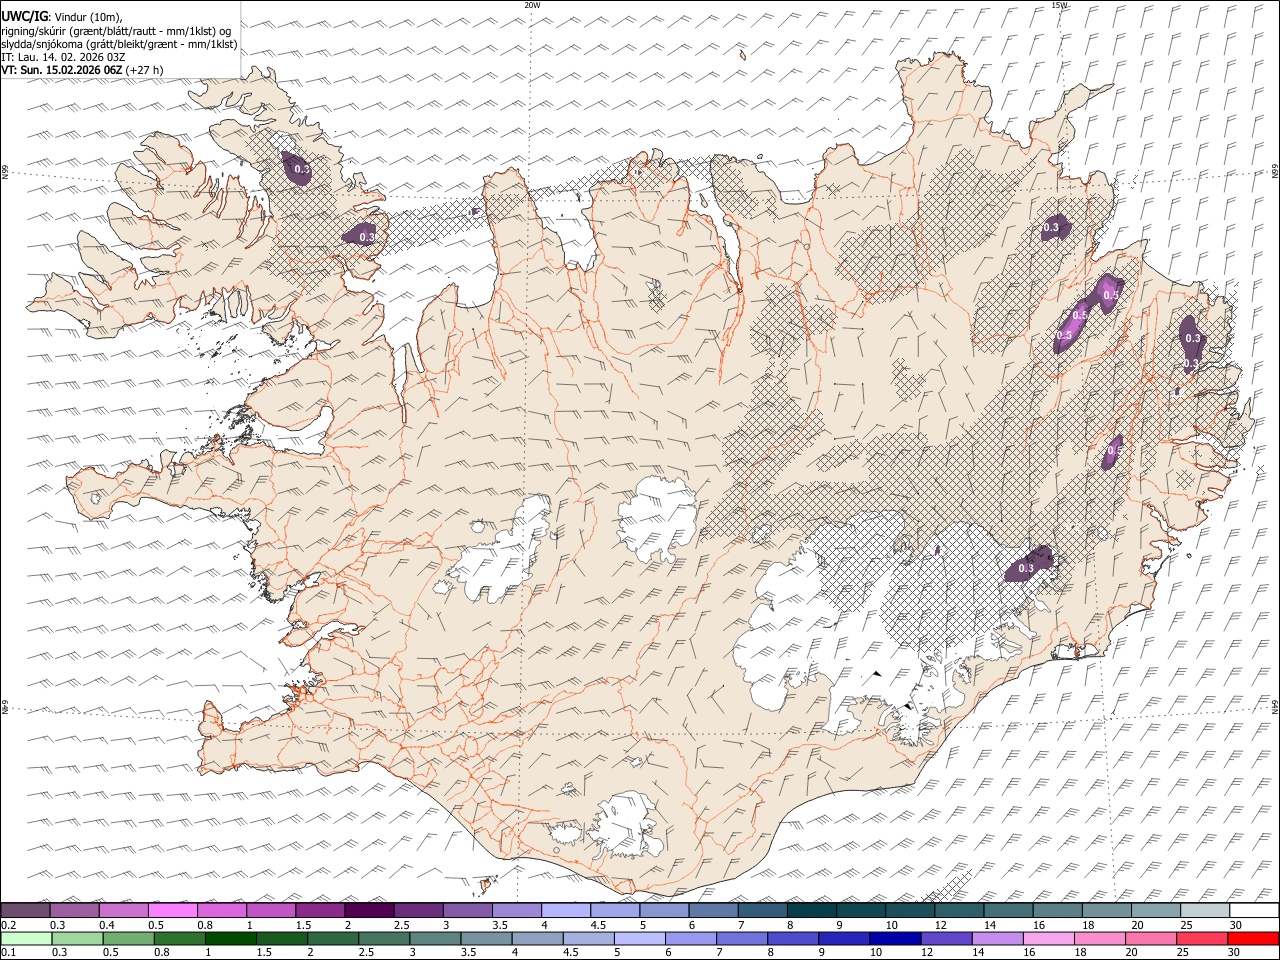1280x960 pixels.
Task: Select the lower legend swatch starting at 2
Action: [x=333, y=938]
